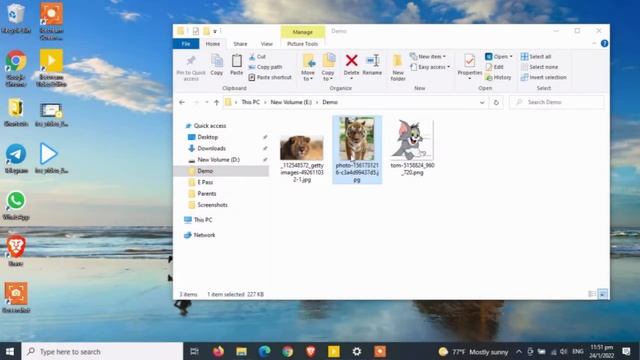Switch to large thumbnails view icon

[x=602, y=294]
